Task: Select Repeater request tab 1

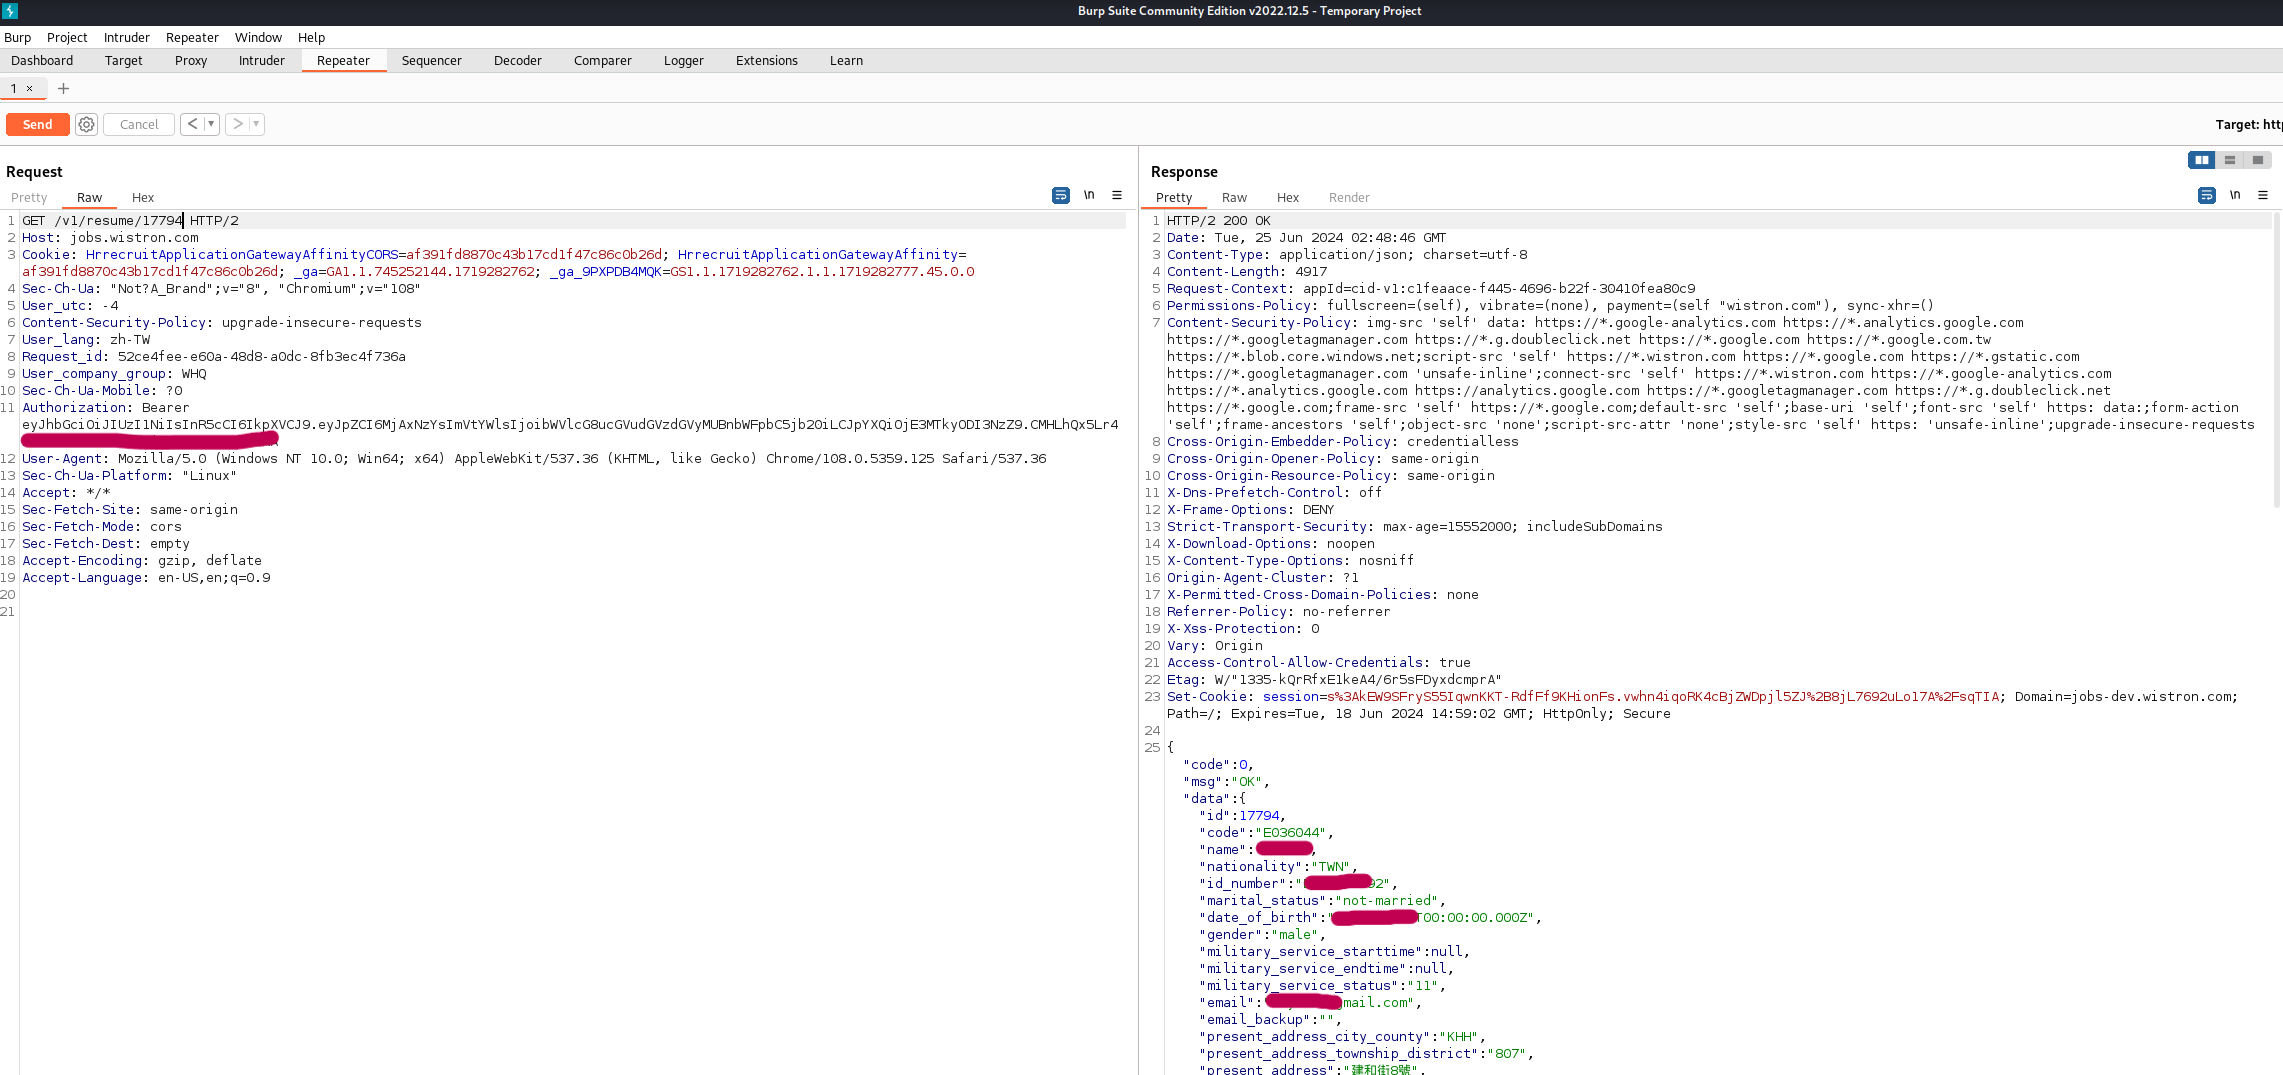Action: coord(14,88)
